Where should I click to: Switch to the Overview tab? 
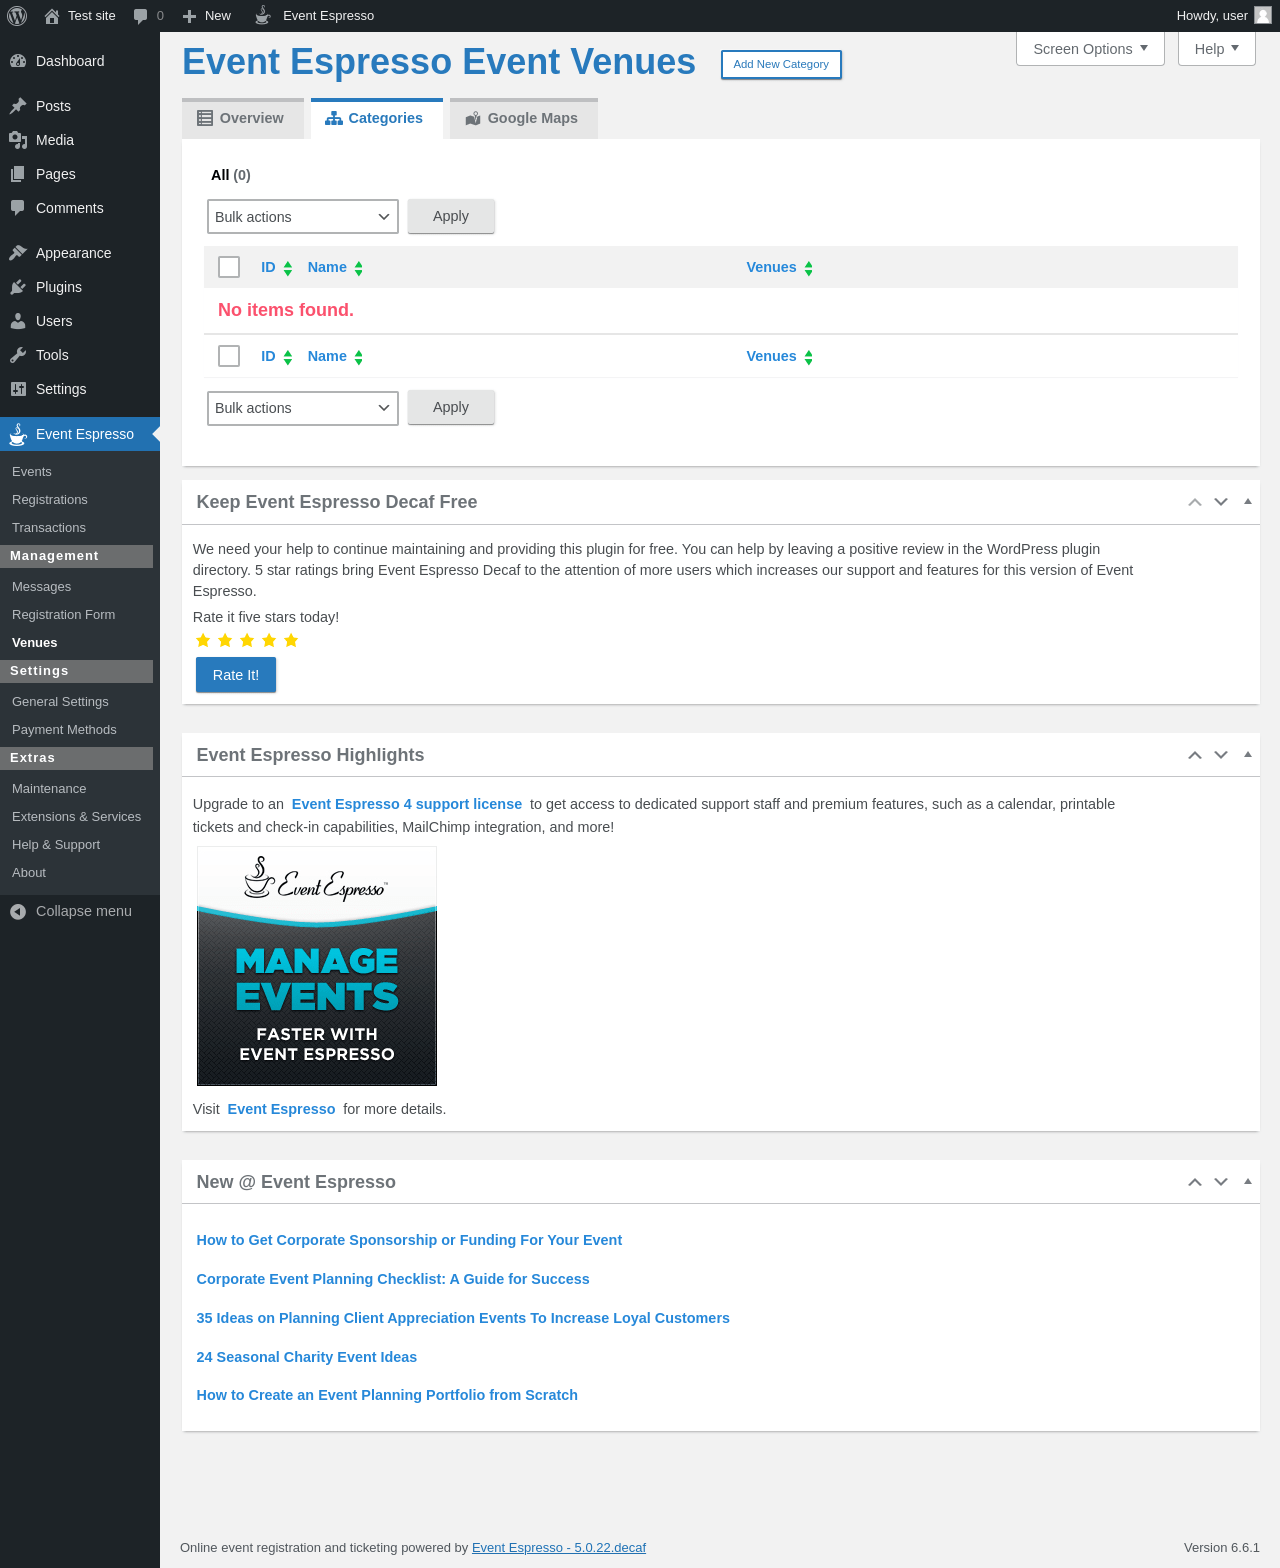pyautogui.click(x=243, y=118)
